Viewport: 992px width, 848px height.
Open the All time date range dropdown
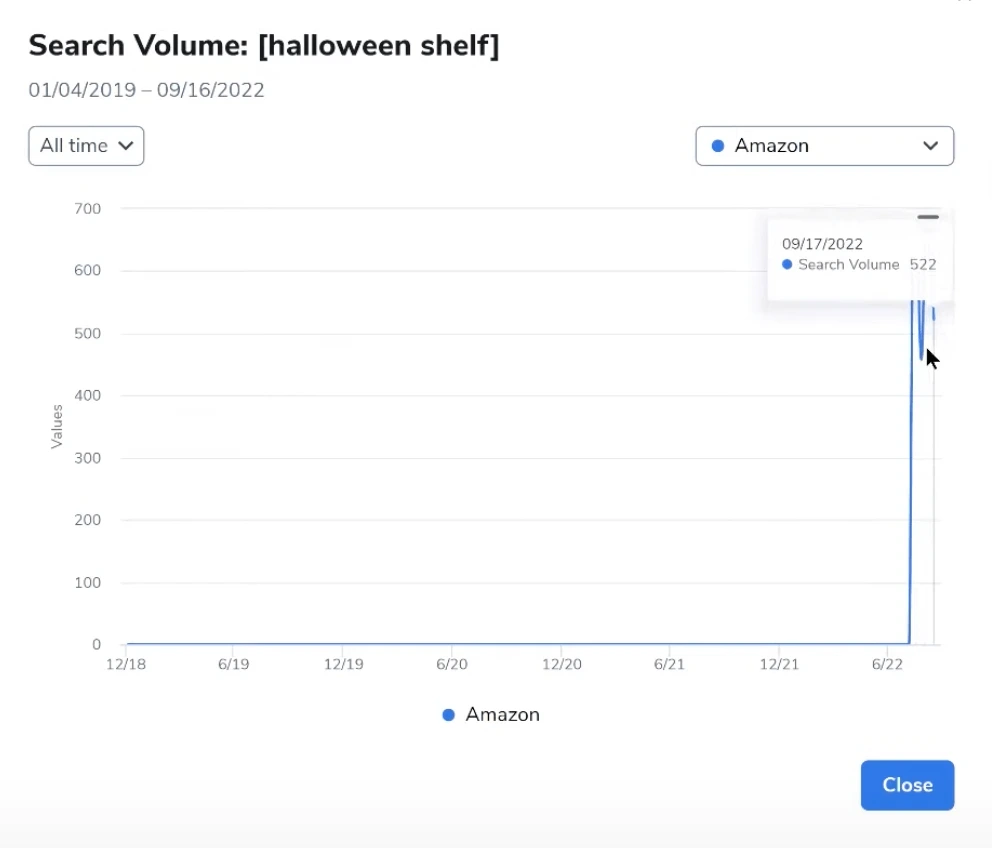tap(86, 145)
